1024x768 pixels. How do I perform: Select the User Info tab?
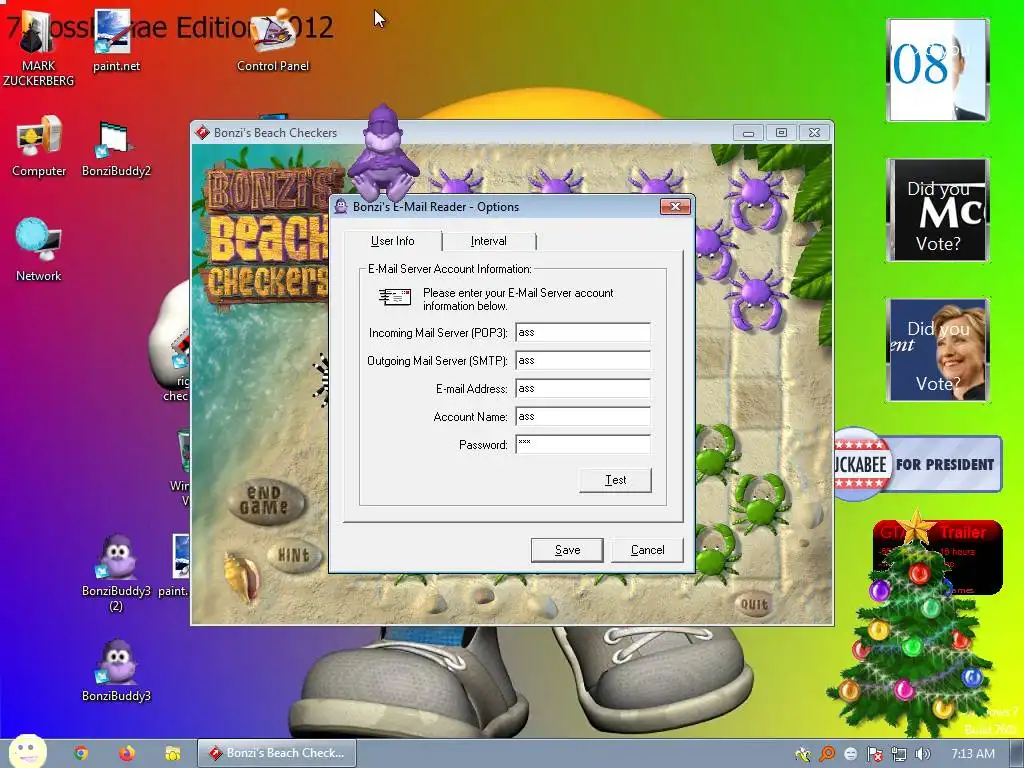(x=392, y=241)
